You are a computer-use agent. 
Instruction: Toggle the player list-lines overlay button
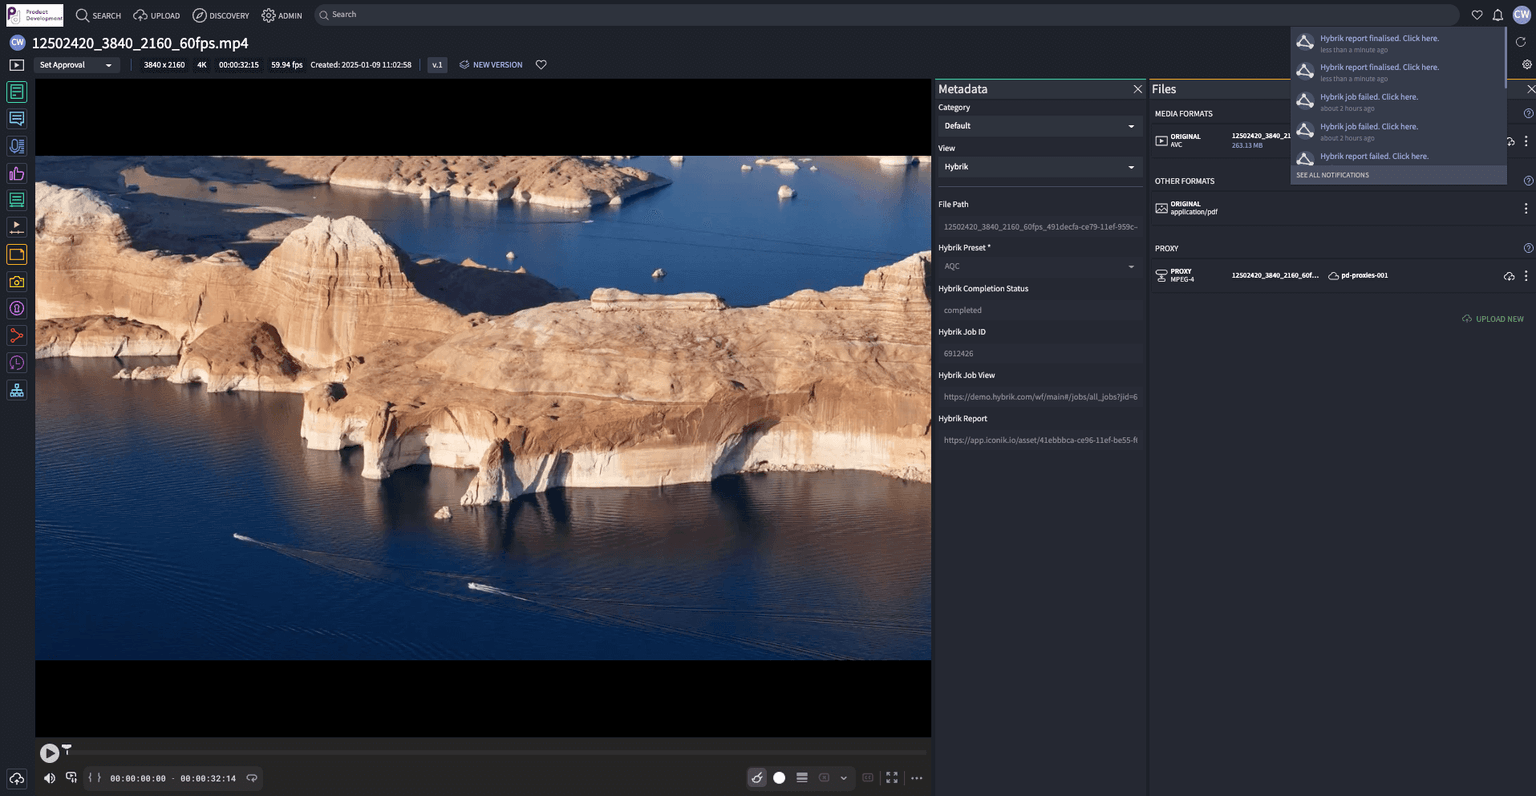[x=802, y=778]
